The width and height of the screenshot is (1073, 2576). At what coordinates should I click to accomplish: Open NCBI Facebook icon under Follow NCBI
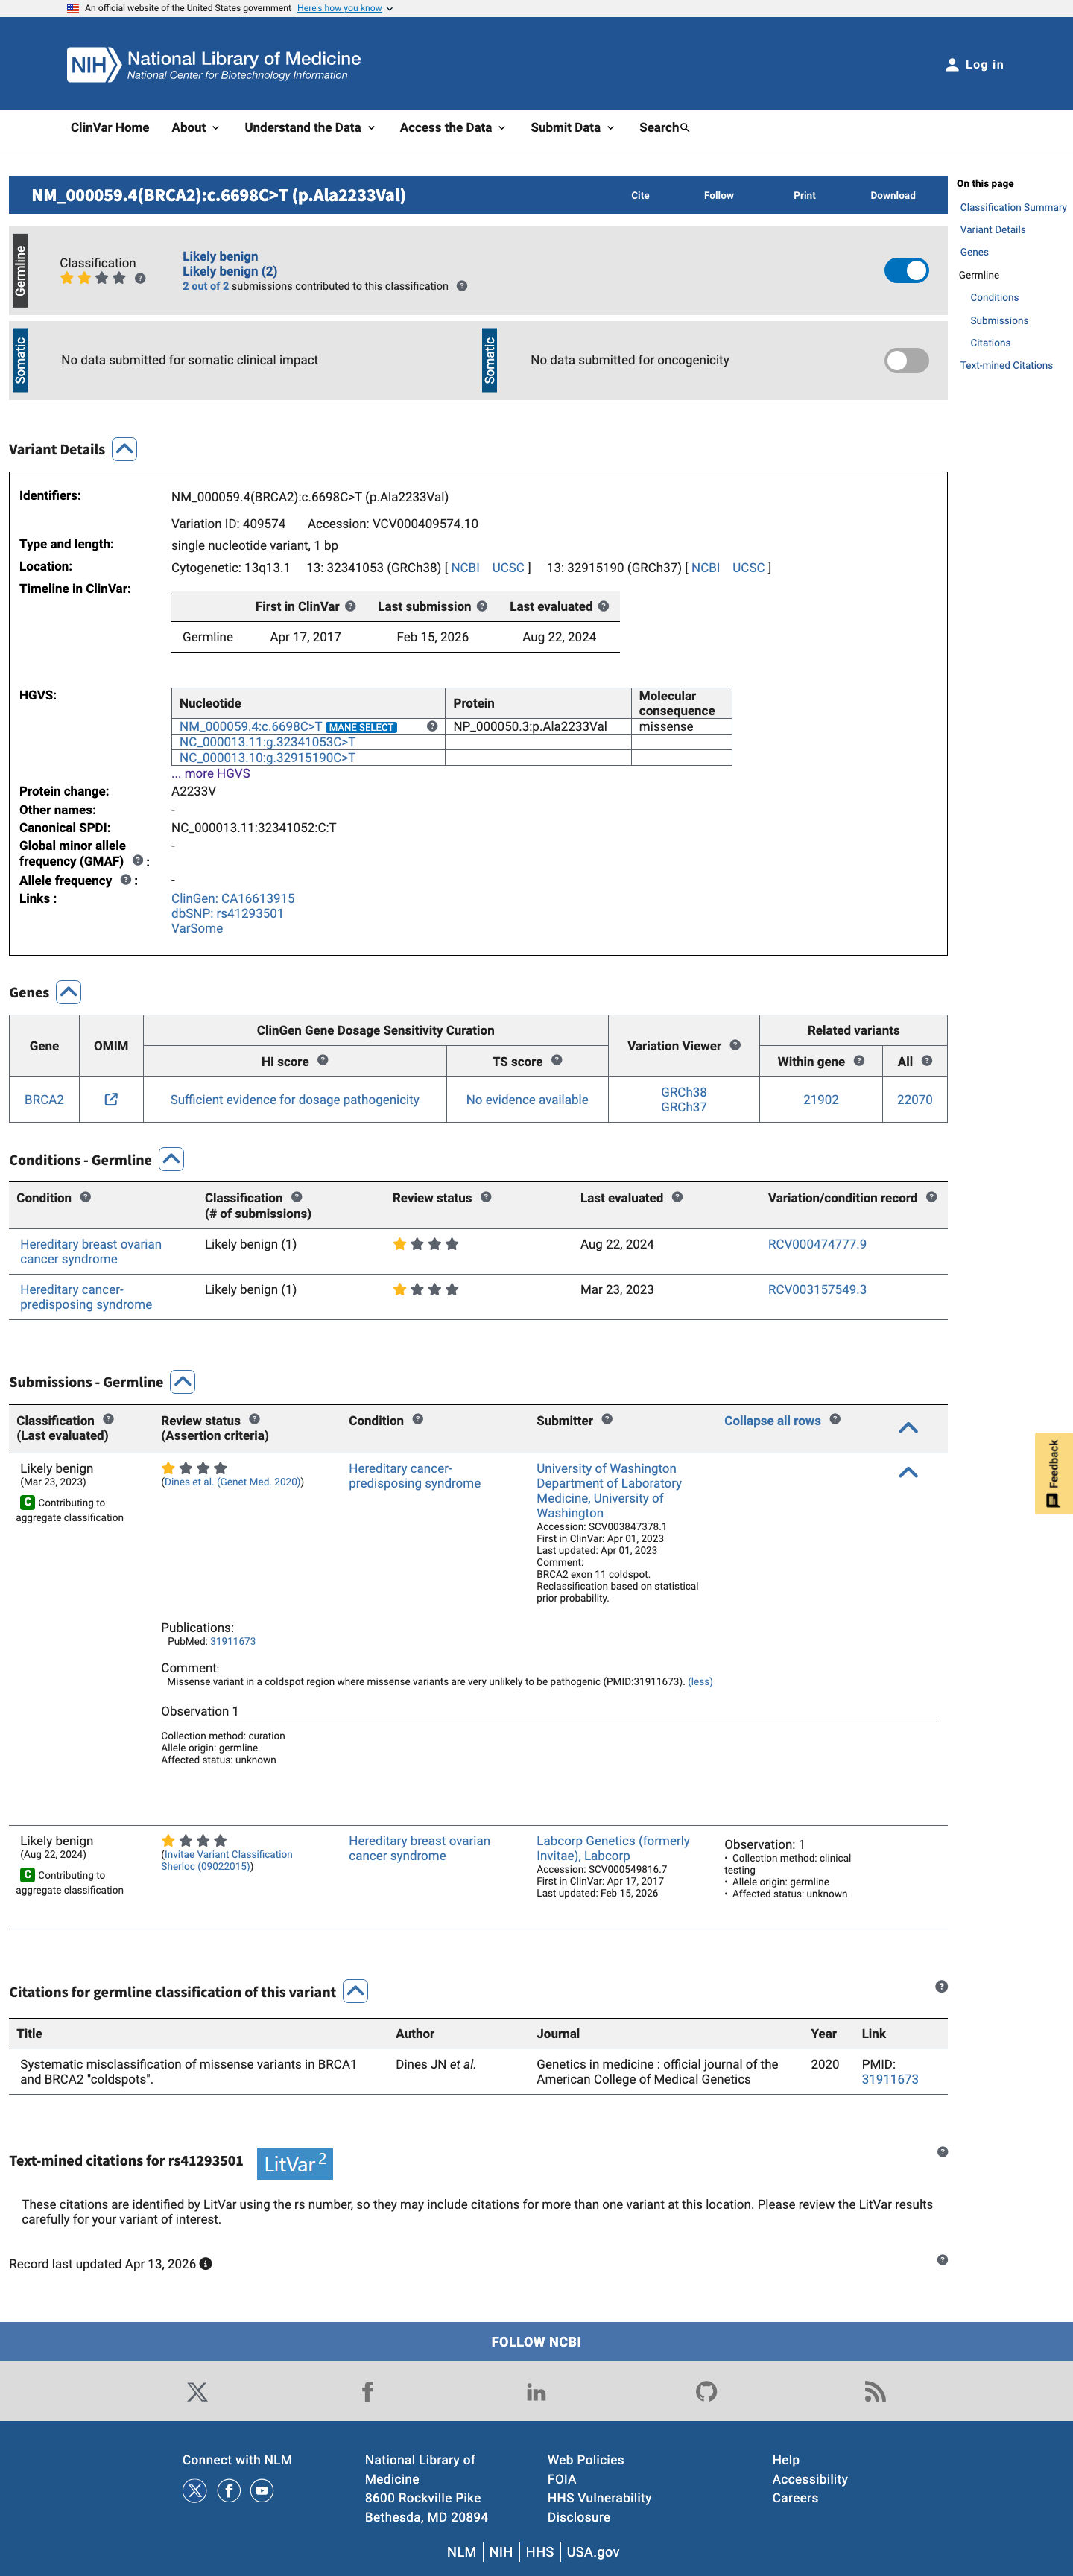367,2392
